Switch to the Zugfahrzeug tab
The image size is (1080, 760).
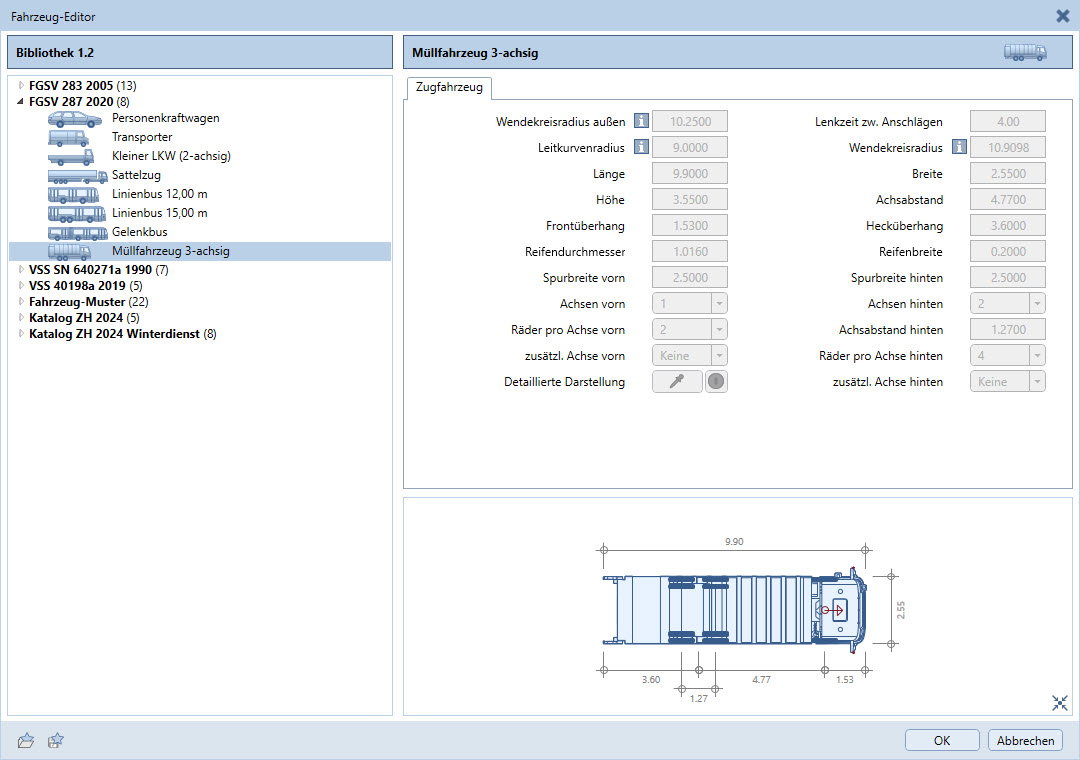pos(449,88)
